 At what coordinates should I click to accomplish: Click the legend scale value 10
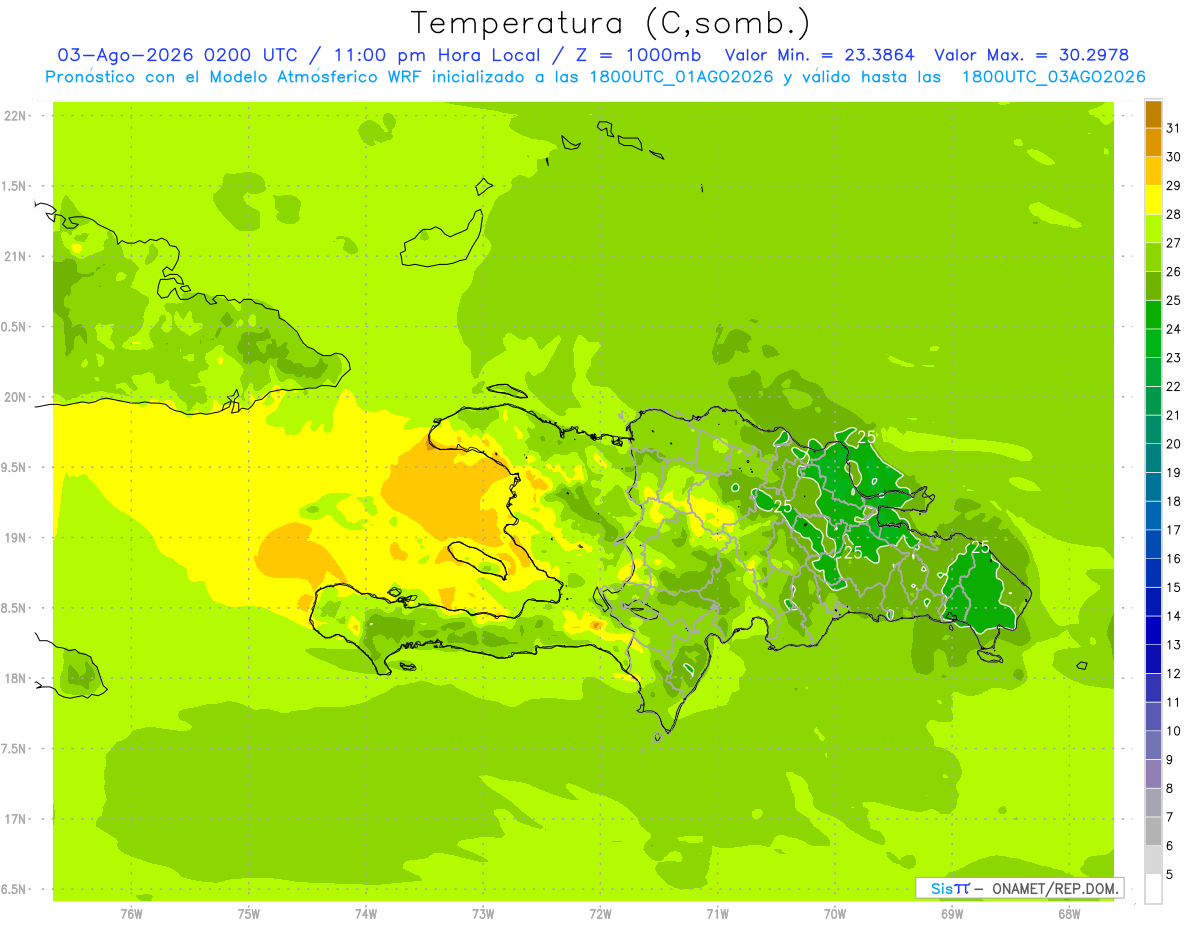(1174, 731)
